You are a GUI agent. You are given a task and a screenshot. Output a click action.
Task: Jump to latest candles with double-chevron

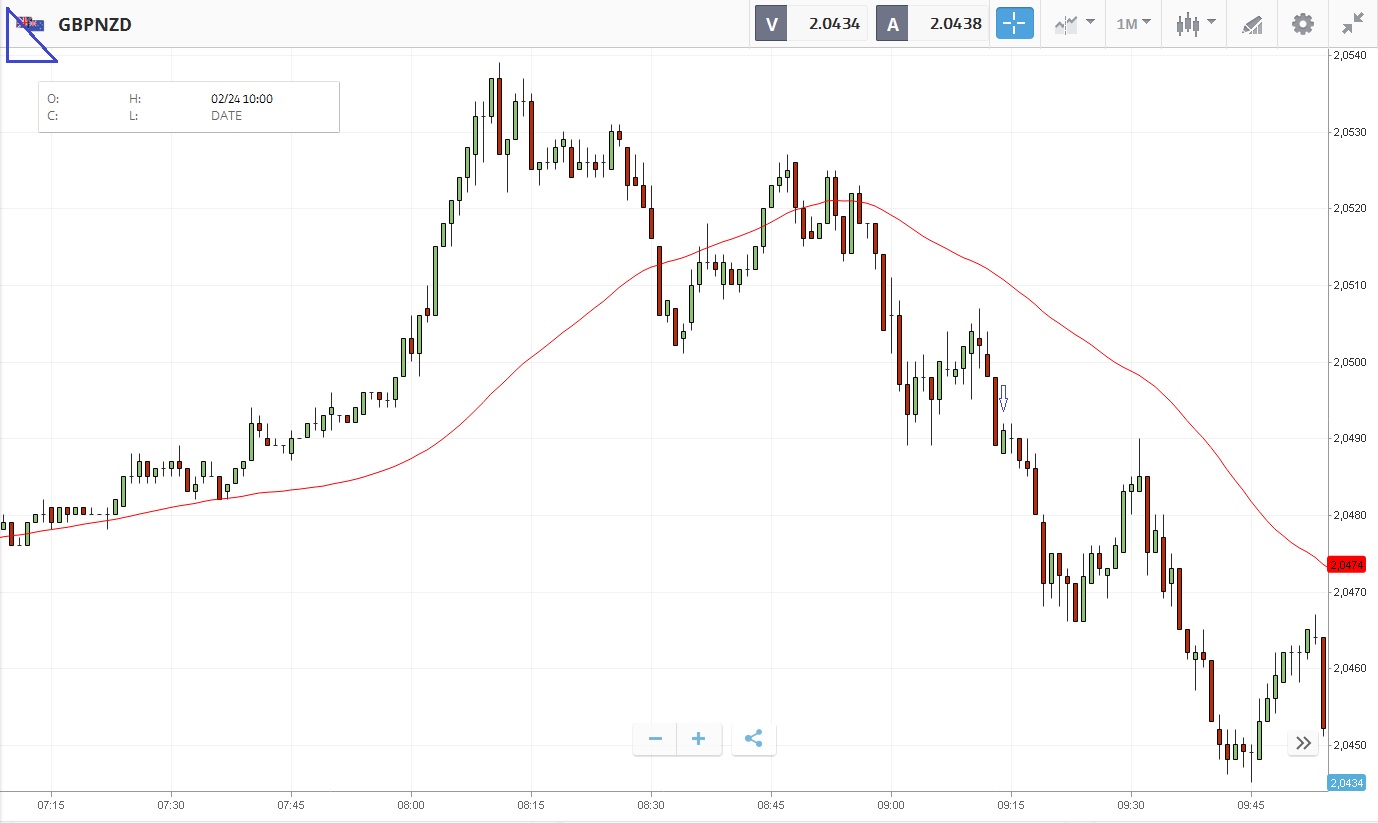tap(1303, 742)
